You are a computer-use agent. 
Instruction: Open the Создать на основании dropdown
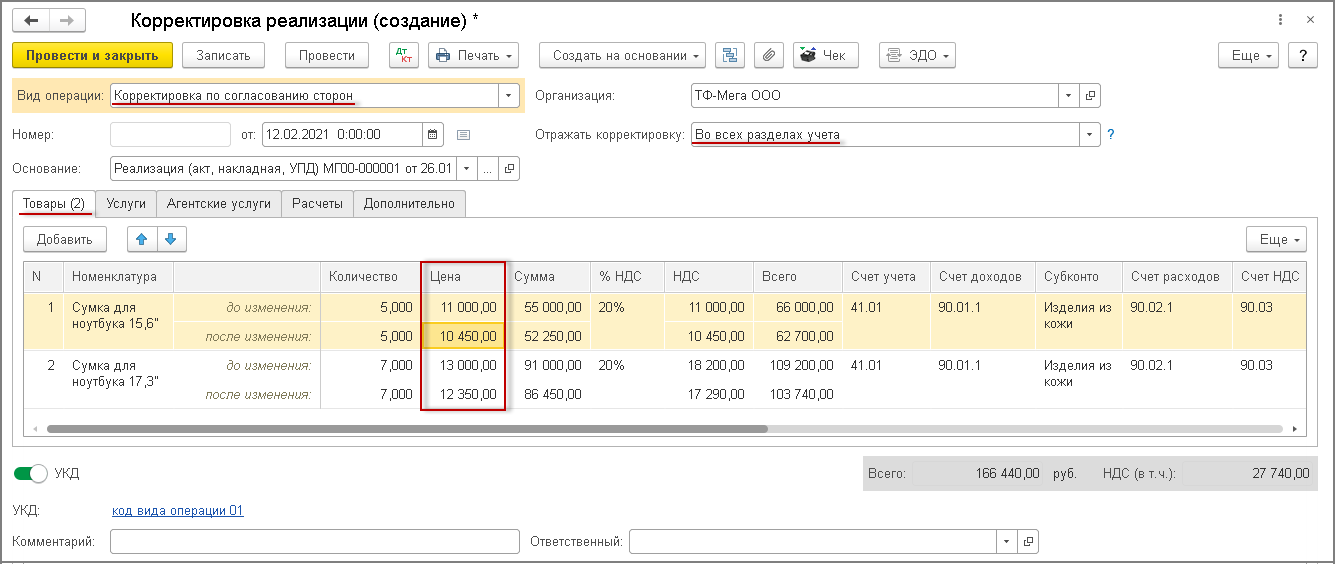click(622, 55)
